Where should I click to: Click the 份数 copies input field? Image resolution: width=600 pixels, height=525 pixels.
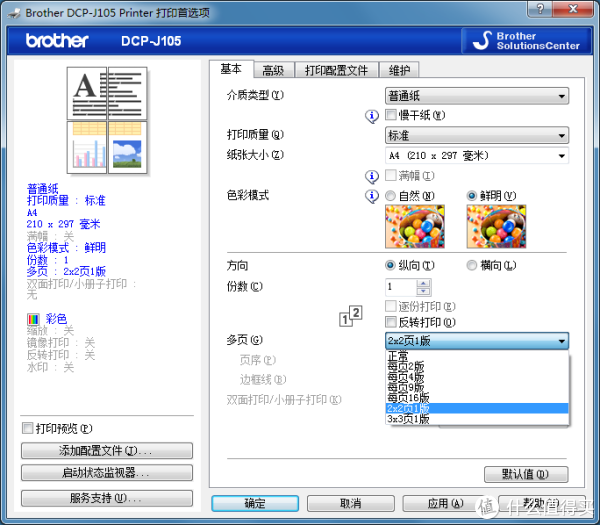(401, 287)
